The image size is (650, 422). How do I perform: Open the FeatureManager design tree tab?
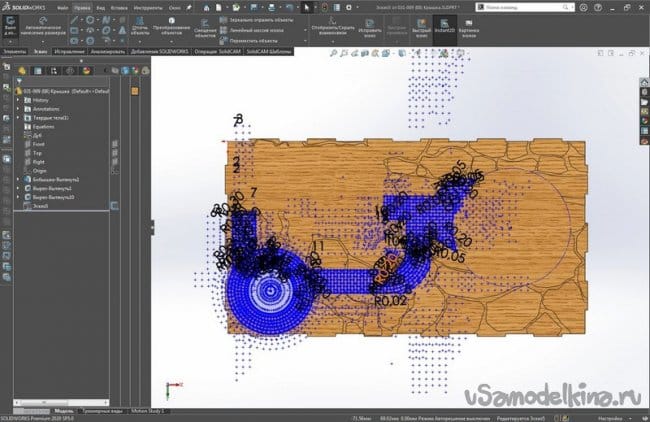[23, 68]
